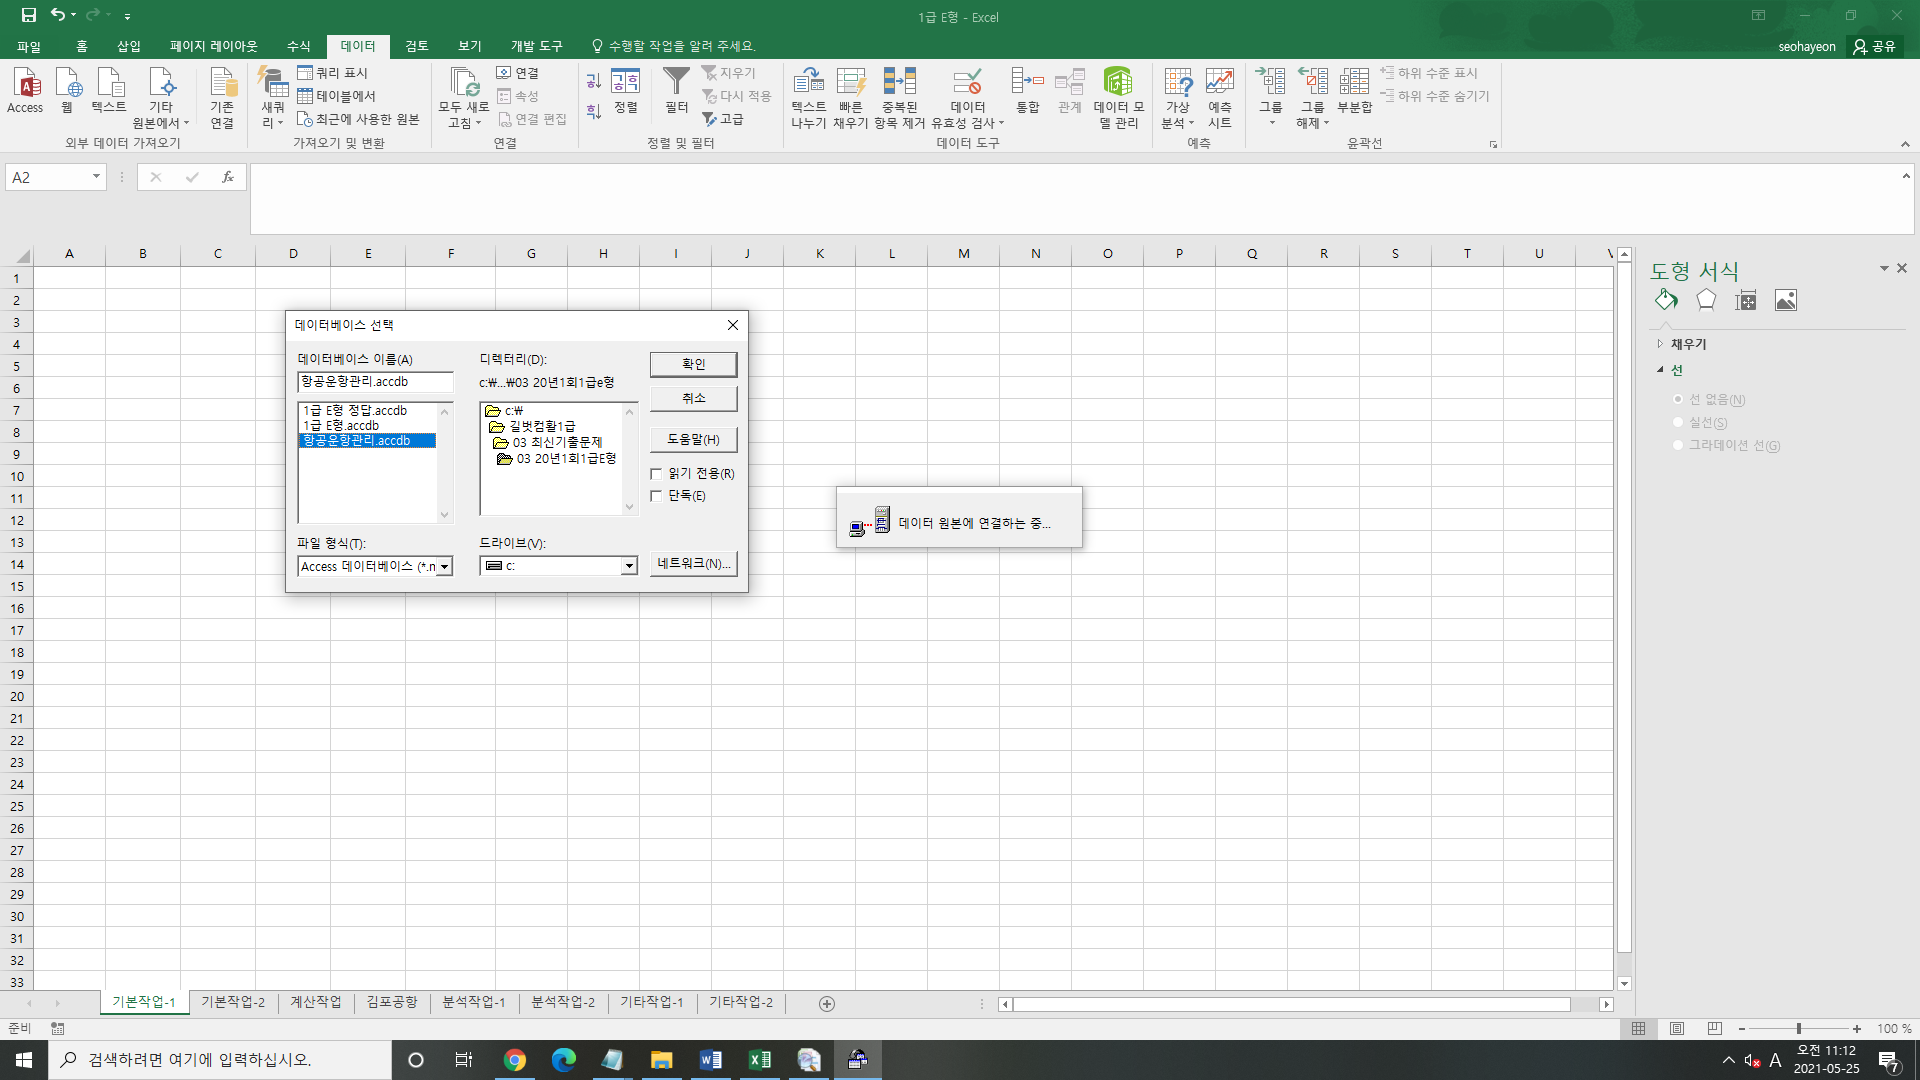1920x1080 pixels.
Task: Enable the Read Only checkbox
Action: click(657, 474)
